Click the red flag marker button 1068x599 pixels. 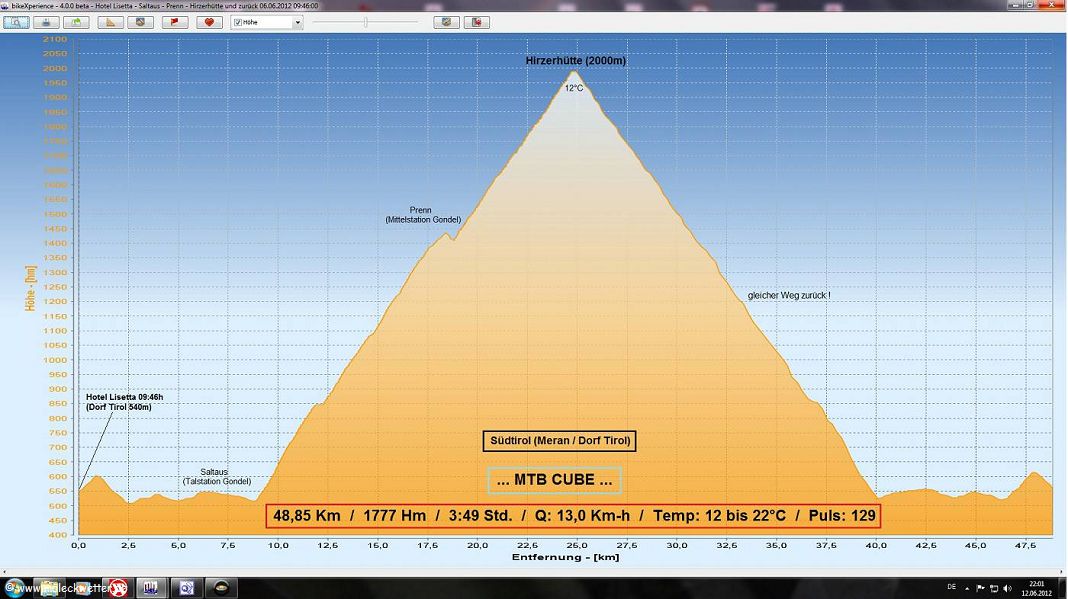pyautogui.click(x=175, y=22)
